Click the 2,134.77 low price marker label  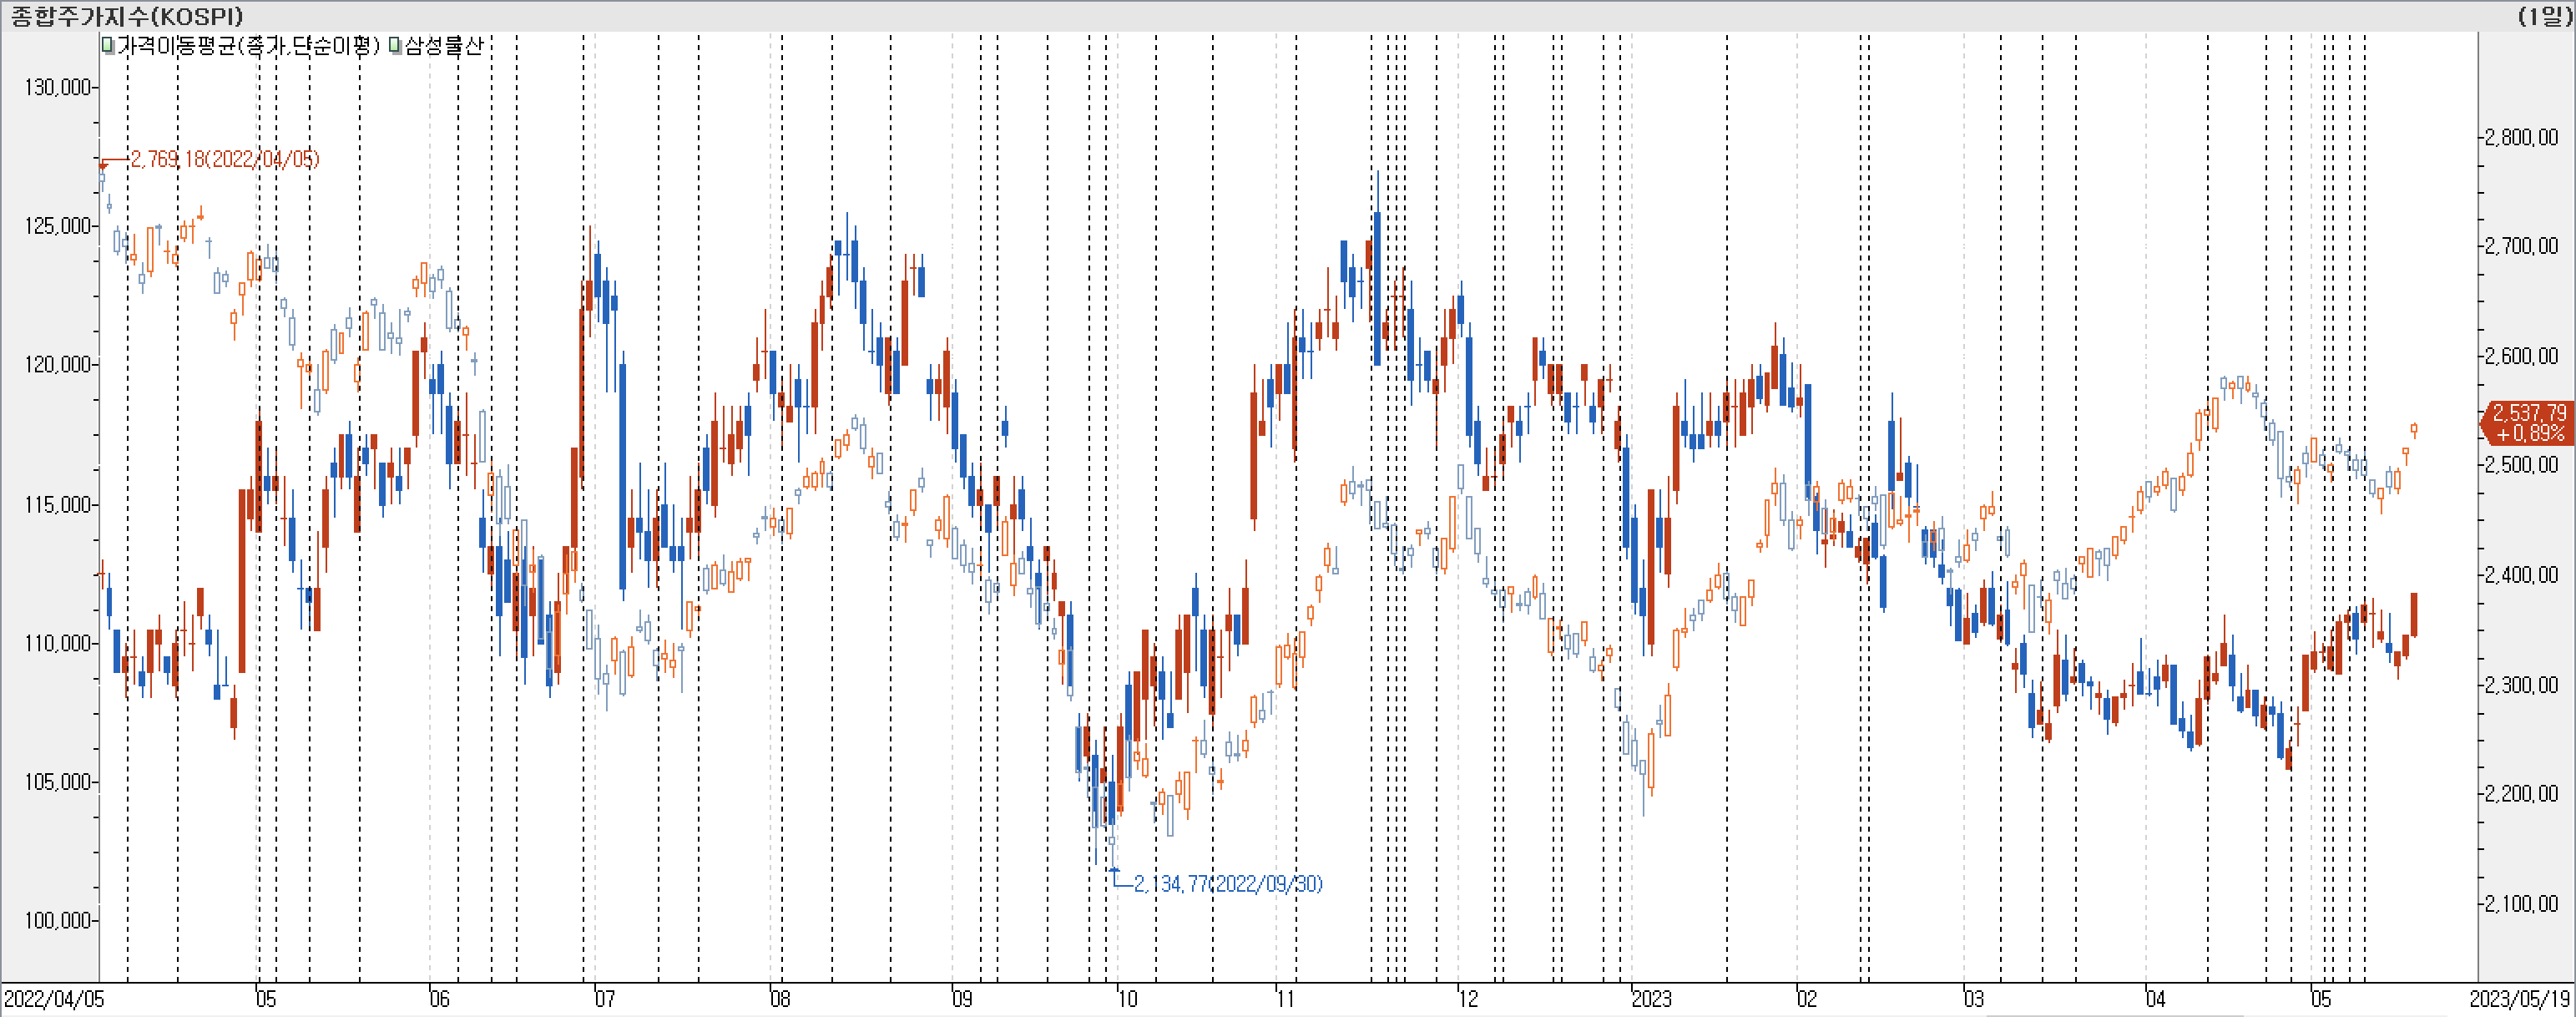[1227, 884]
